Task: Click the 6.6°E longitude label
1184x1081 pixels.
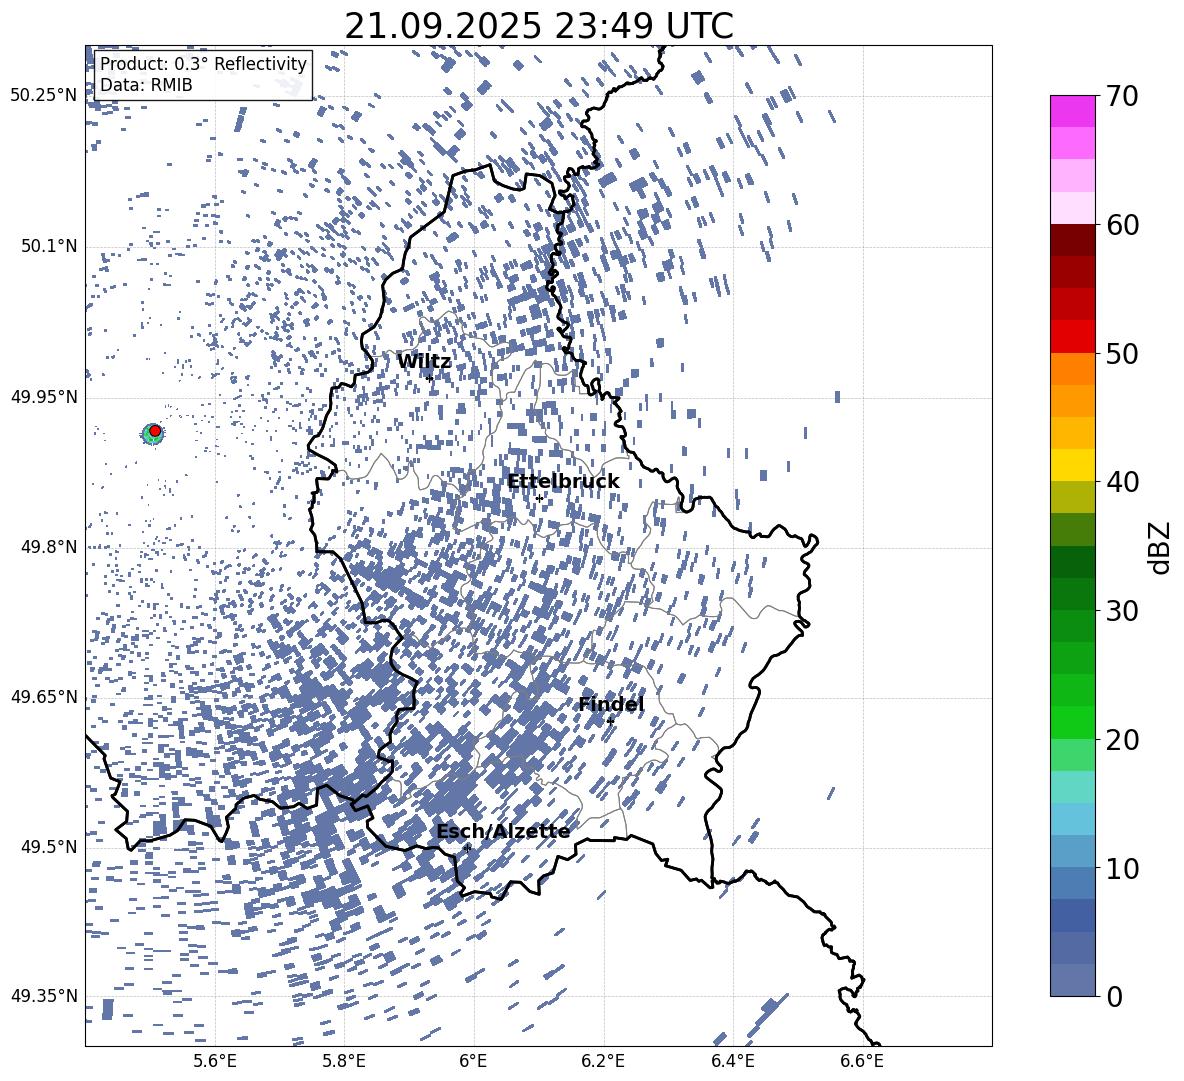Action: (x=862, y=1061)
